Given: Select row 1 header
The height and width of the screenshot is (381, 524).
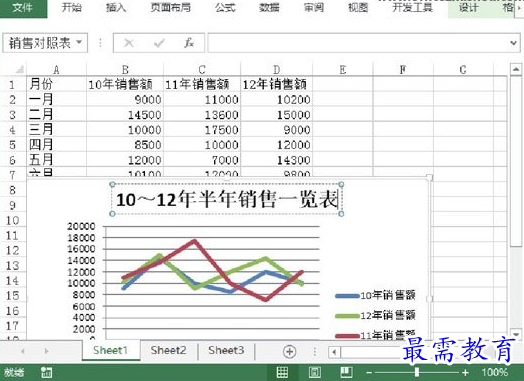Looking at the screenshot, I should coord(12,84).
